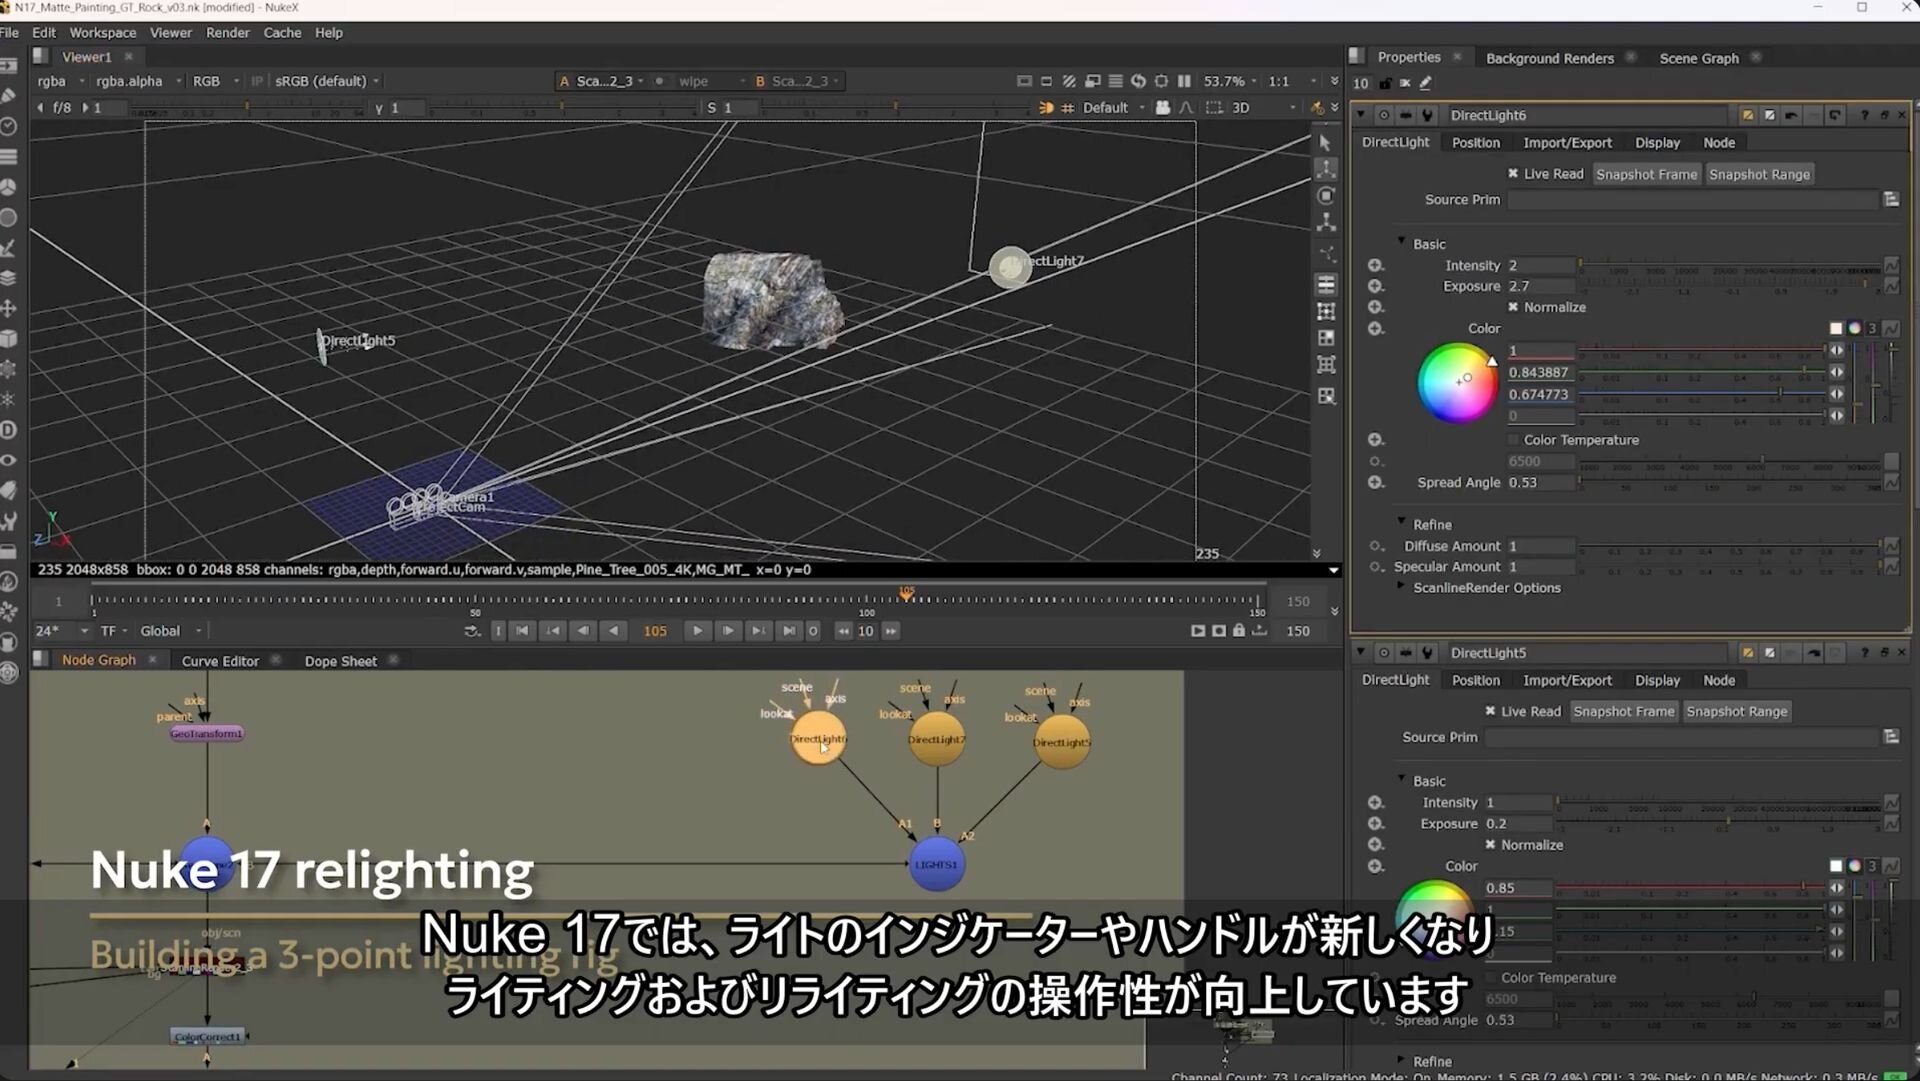Image resolution: width=1920 pixels, height=1081 pixels.
Task: Toggle Live Read in DirectLight5 panel
Action: coord(1490,711)
